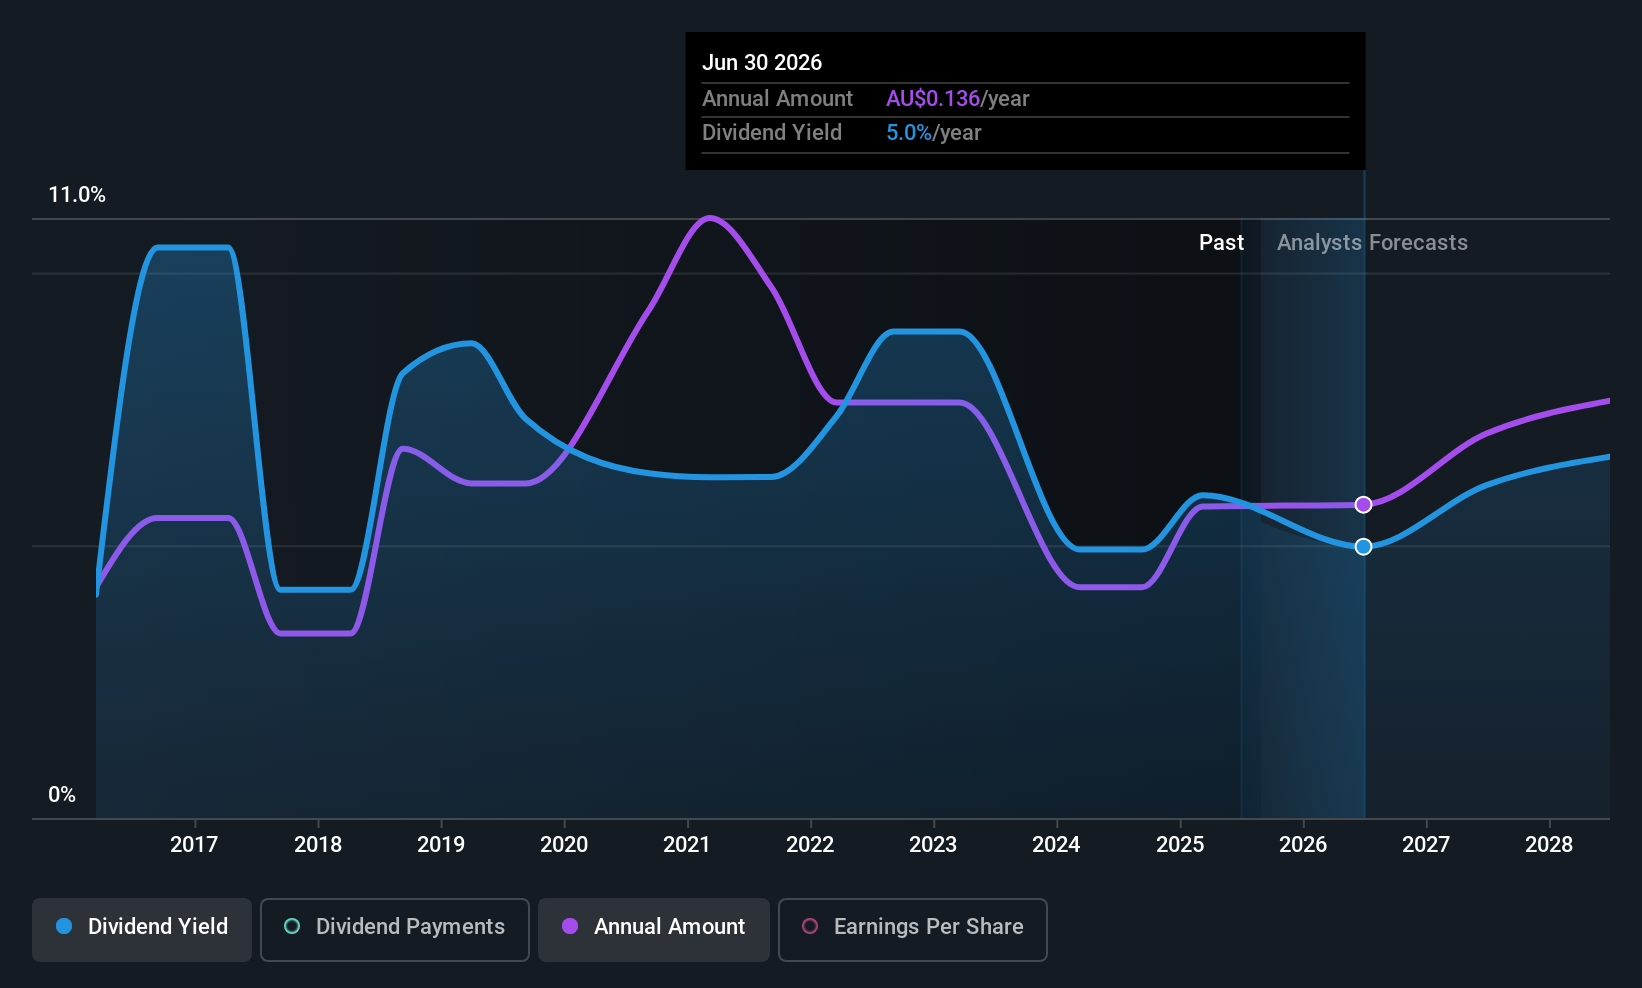Click the purple Annual Amount data point marker
The height and width of the screenshot is (988, 1642).
point(1363,505)
